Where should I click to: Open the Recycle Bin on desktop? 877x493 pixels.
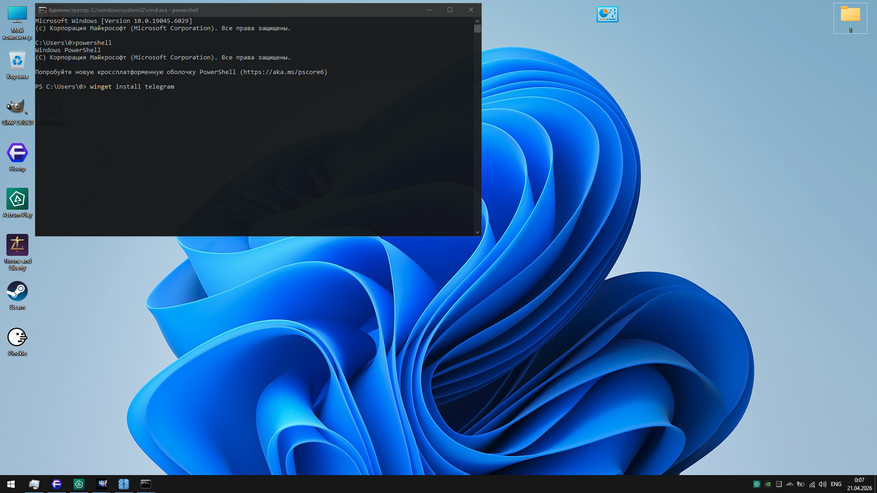pyautogui.click(x=17, y=61)
